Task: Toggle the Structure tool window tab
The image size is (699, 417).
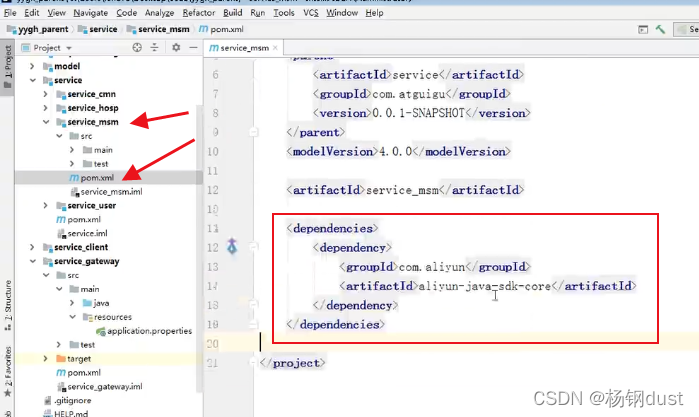Action: coord(8,305)
